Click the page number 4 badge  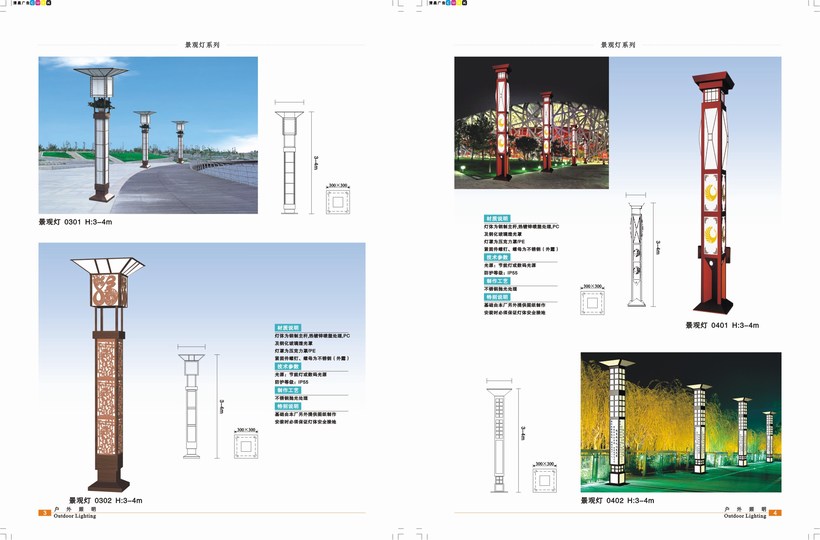tap(776, 513)
